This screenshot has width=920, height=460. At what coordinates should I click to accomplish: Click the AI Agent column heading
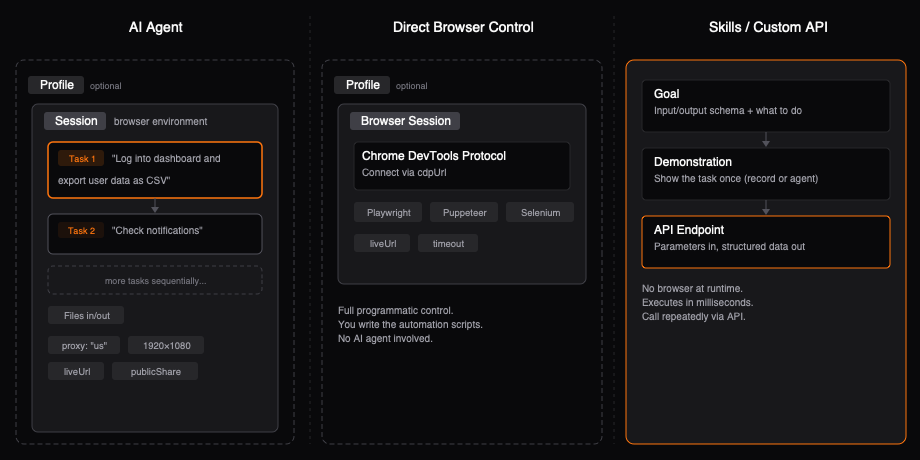(x=155, y=27)
